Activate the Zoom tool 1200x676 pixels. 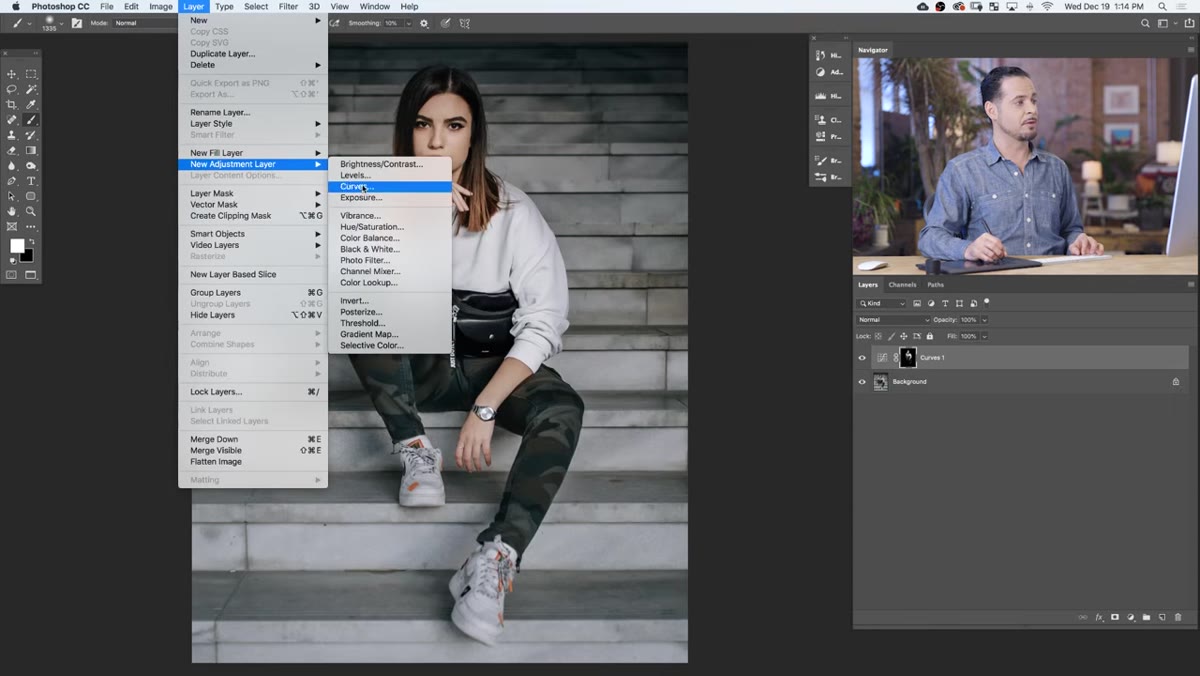(x=31, y=211)
